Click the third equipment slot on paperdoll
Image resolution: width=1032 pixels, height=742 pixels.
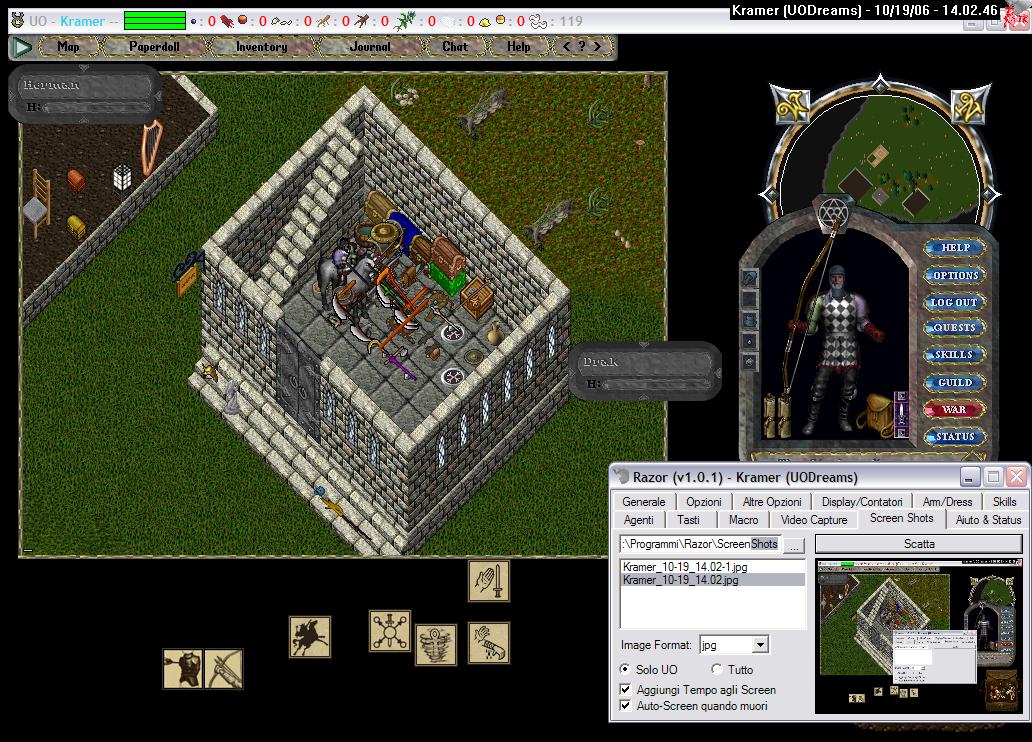coord(749,321)
